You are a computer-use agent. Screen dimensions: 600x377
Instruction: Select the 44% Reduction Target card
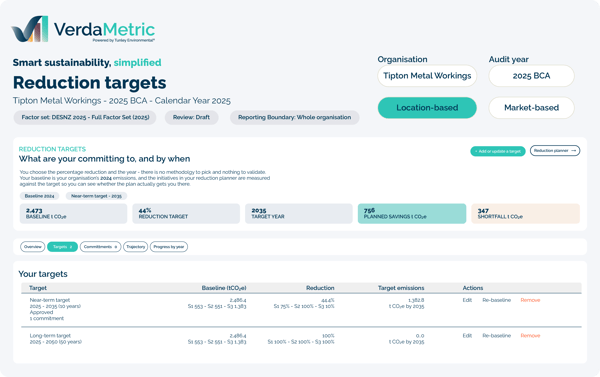[x=186, y=214]
